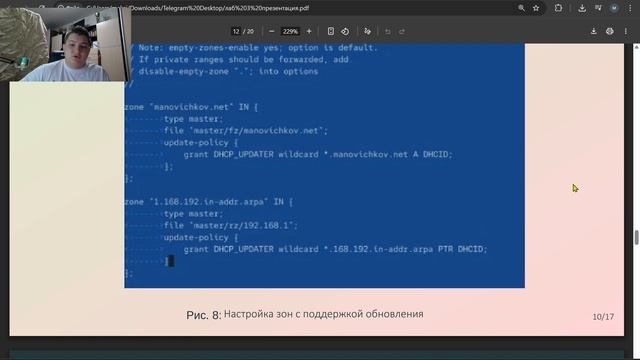Click grant line ending 'PTR DHCID;'
Screen dimensions: 640x360
click(x=336, y=249)
